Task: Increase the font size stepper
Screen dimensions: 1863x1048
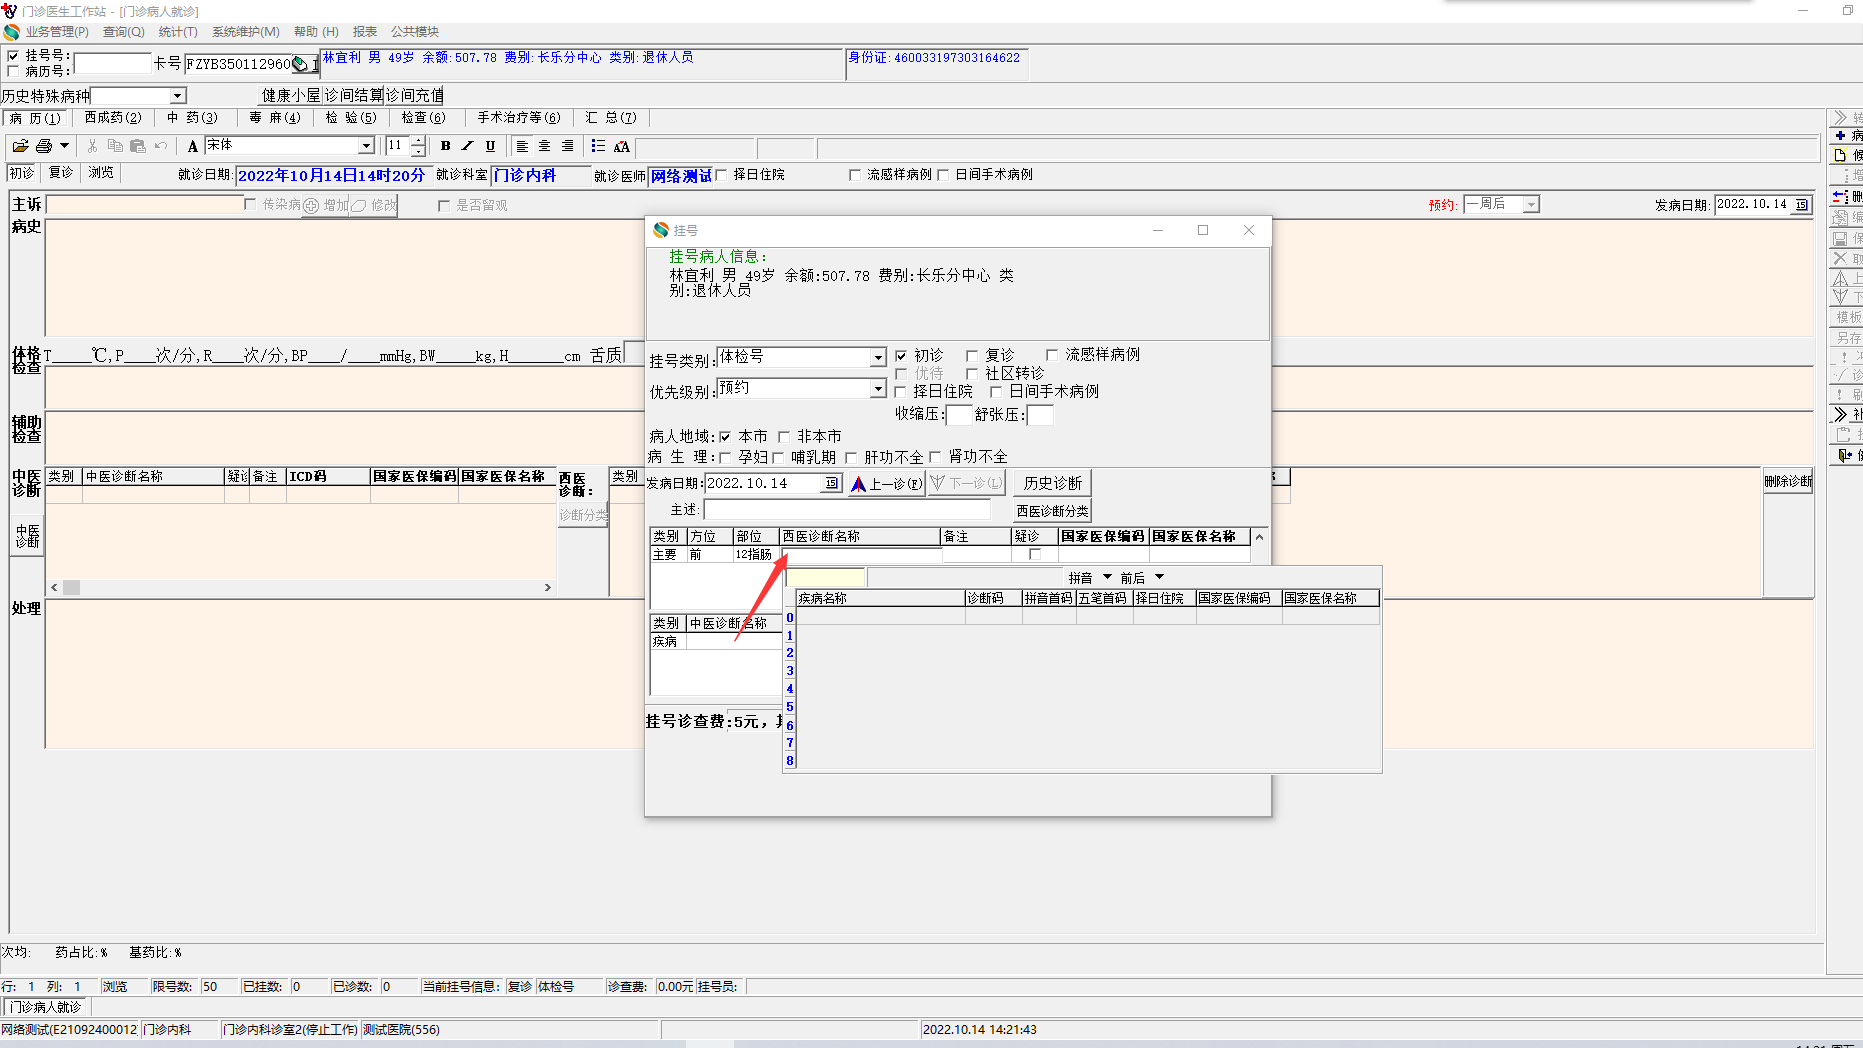Action: click(418, 141)
